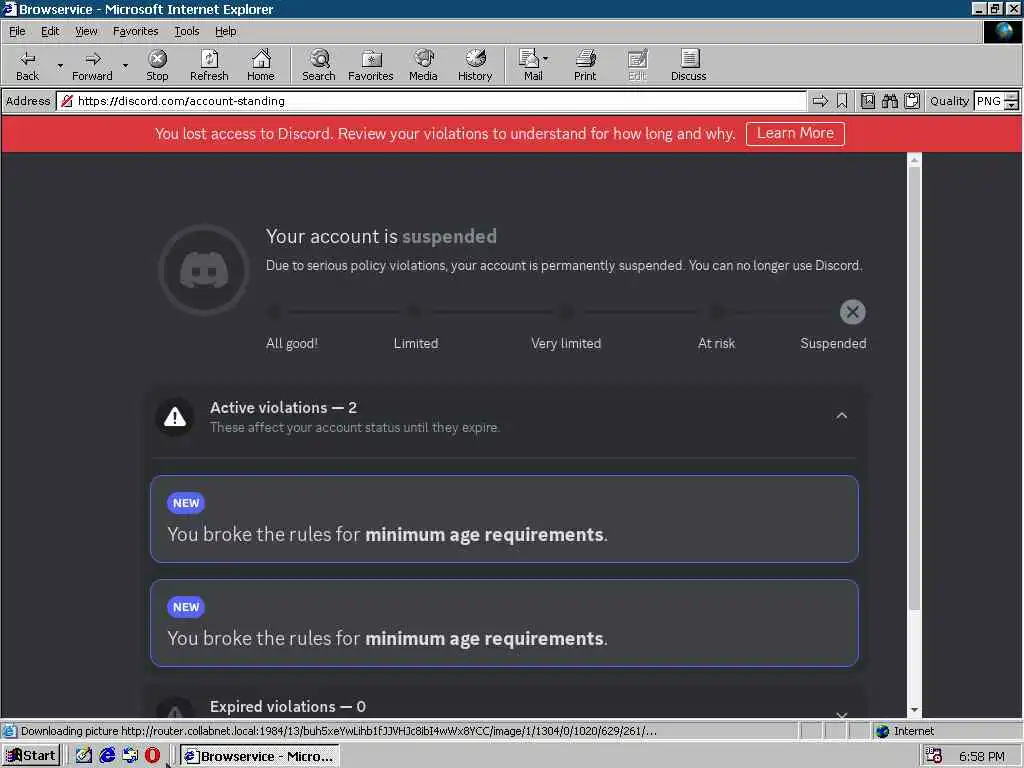Launch Internet Explorer from quick launch
The width and height of the screenshot is (1024, 768).
tap(107, 756)
